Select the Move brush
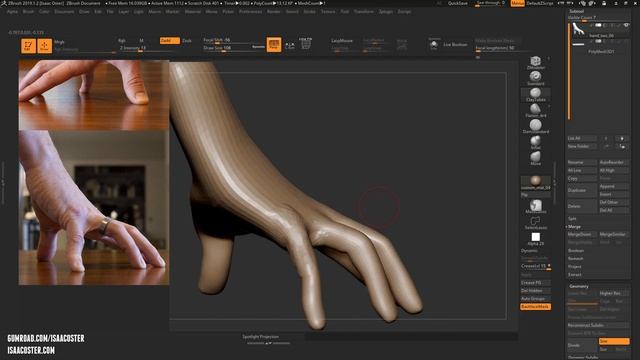 [x=535, y=158]
